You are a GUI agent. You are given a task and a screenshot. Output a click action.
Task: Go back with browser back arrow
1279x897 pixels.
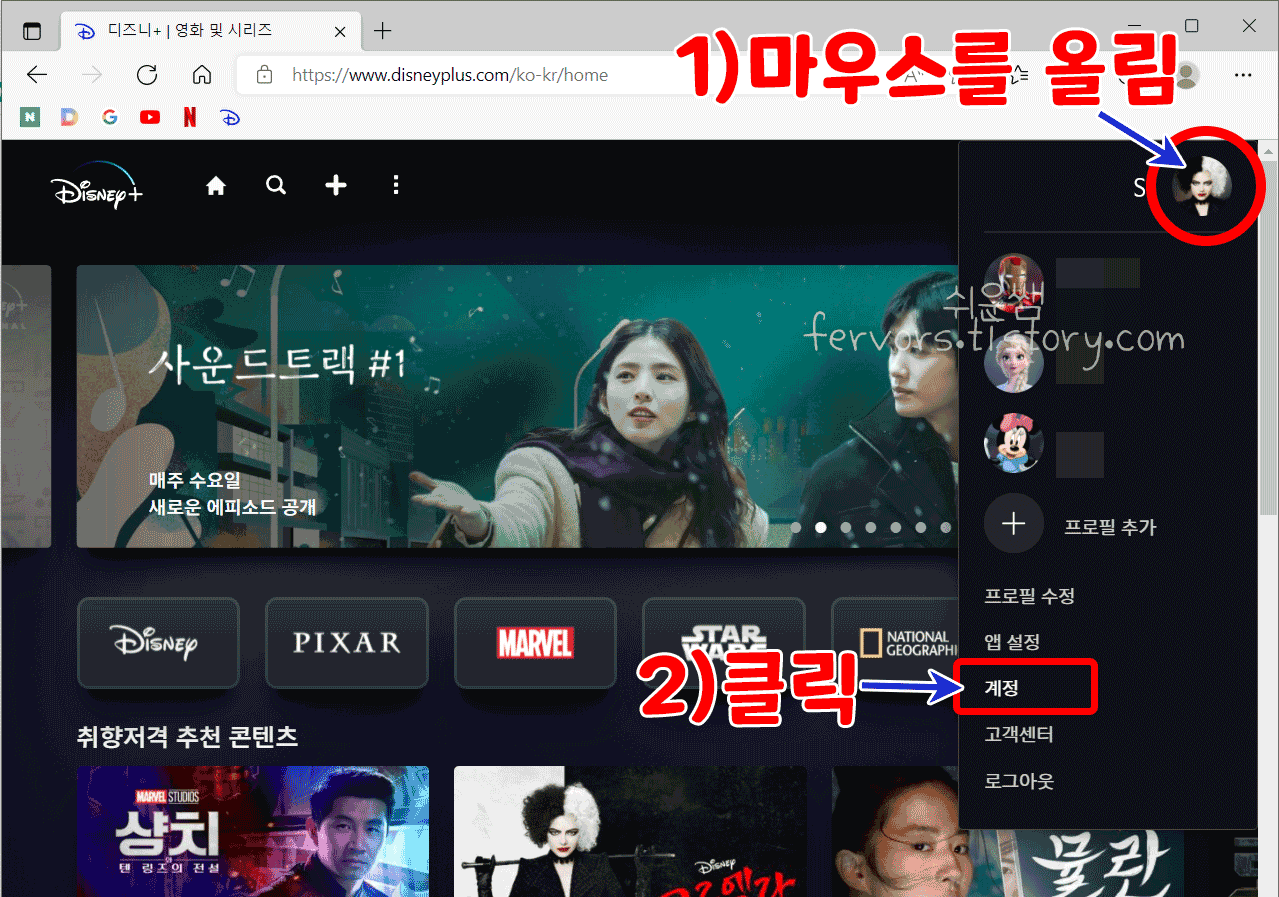[x=37, y=75]
